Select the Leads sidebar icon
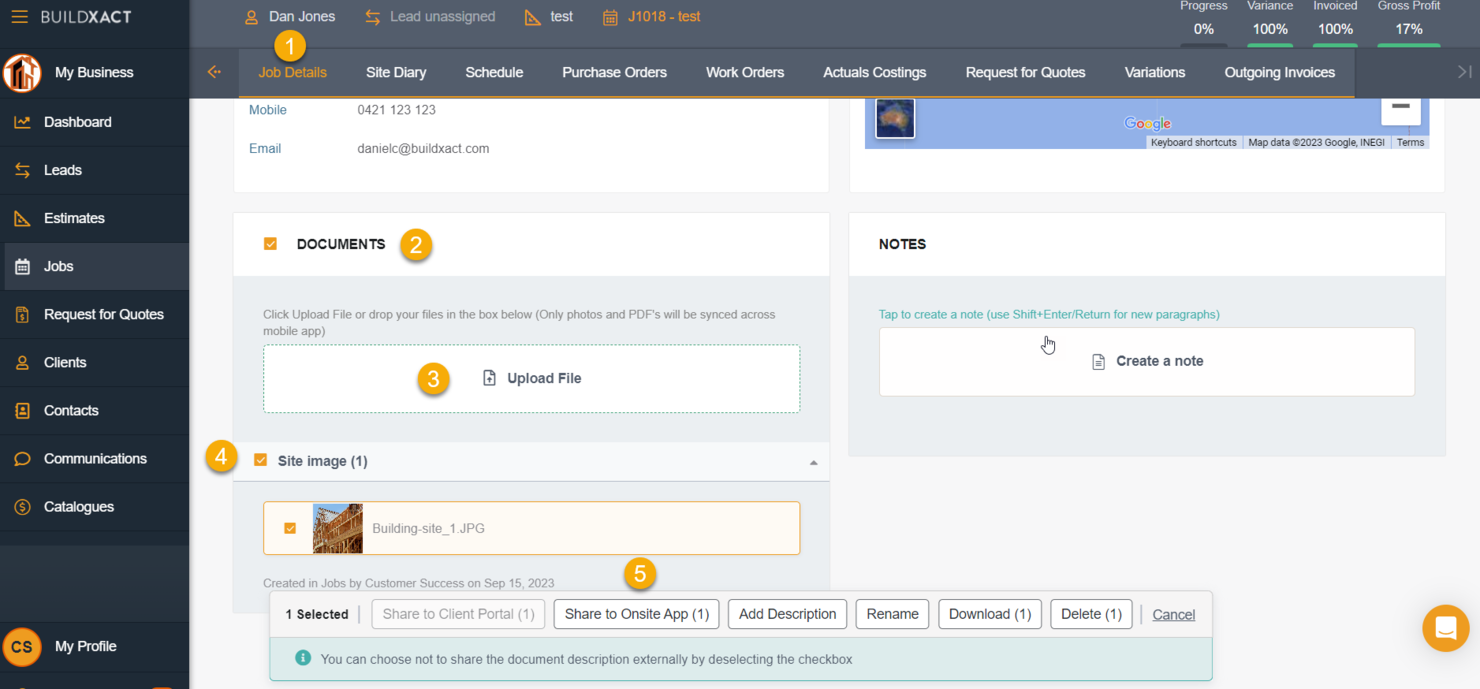 (x=22, y=170)
